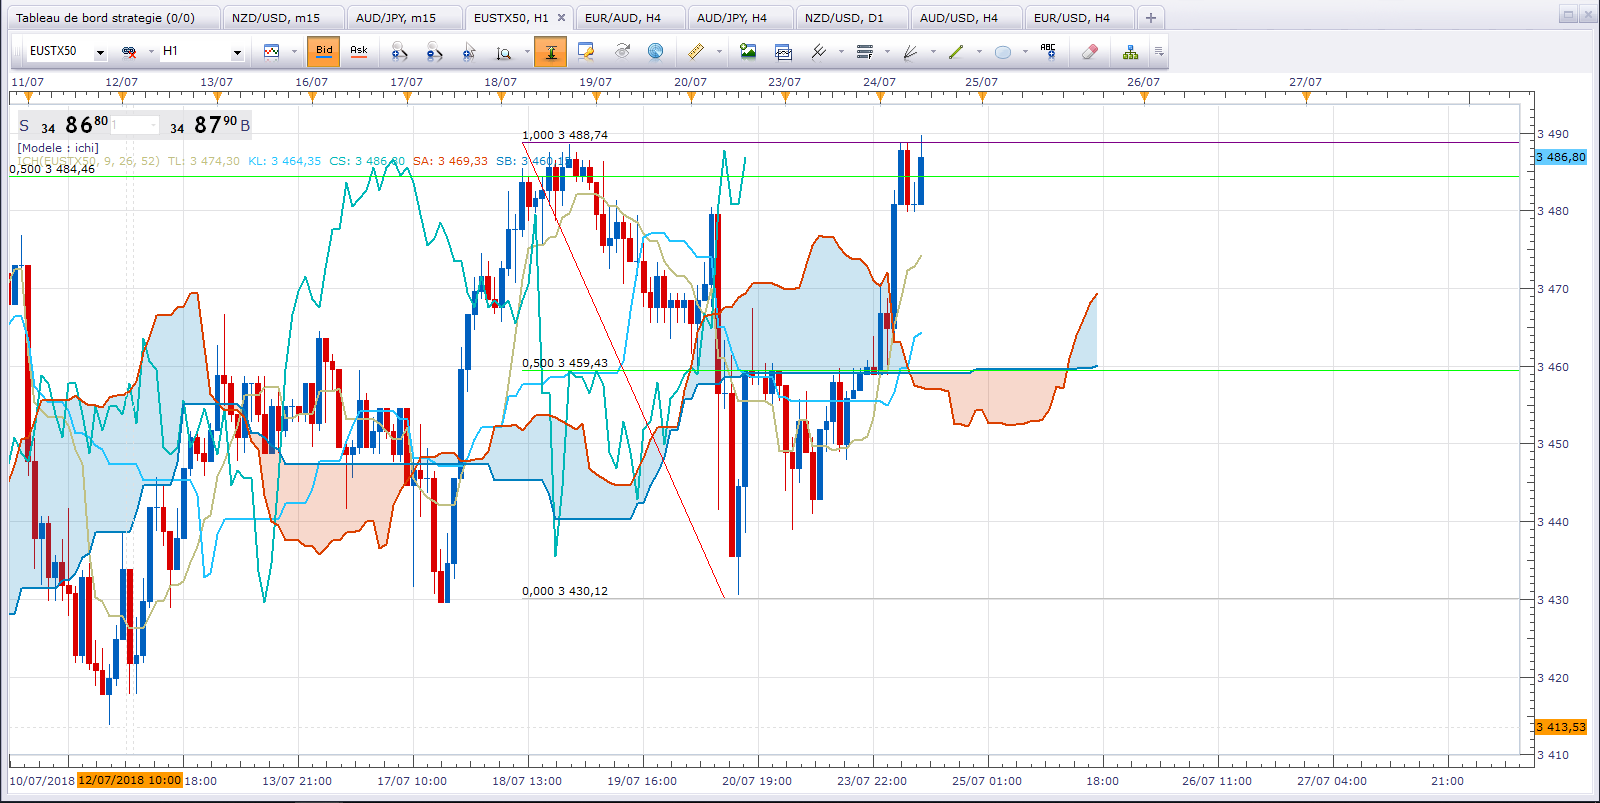Click the order quantity input field
The width and height of the screenshot is (1600, 803).
135,125
